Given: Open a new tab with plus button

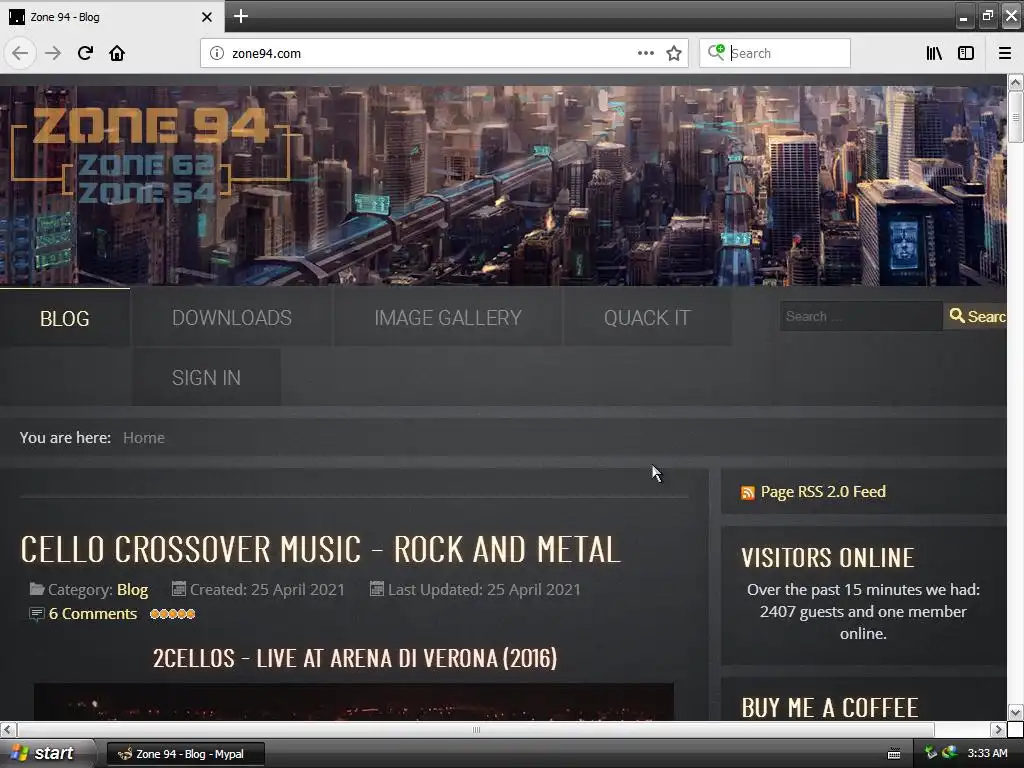Looking at the screenshot, I should point(240,16).
